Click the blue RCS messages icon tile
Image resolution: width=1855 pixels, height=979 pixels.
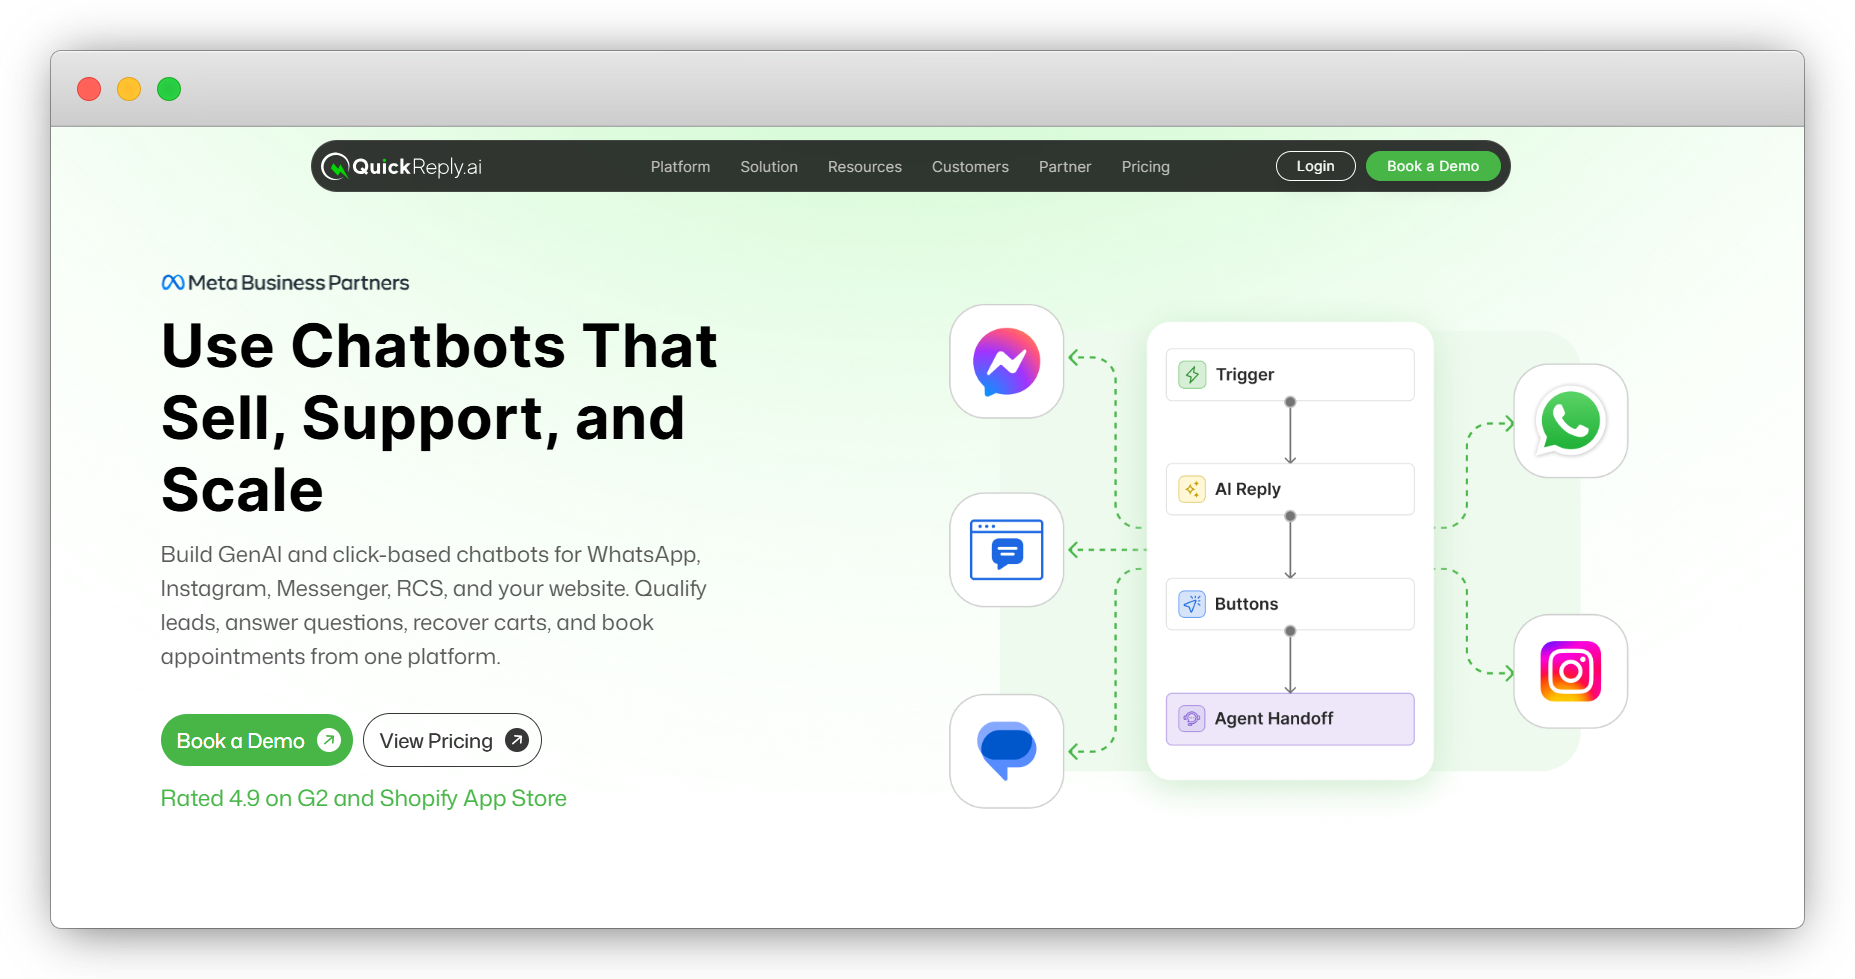click(x=1006, y=751)
